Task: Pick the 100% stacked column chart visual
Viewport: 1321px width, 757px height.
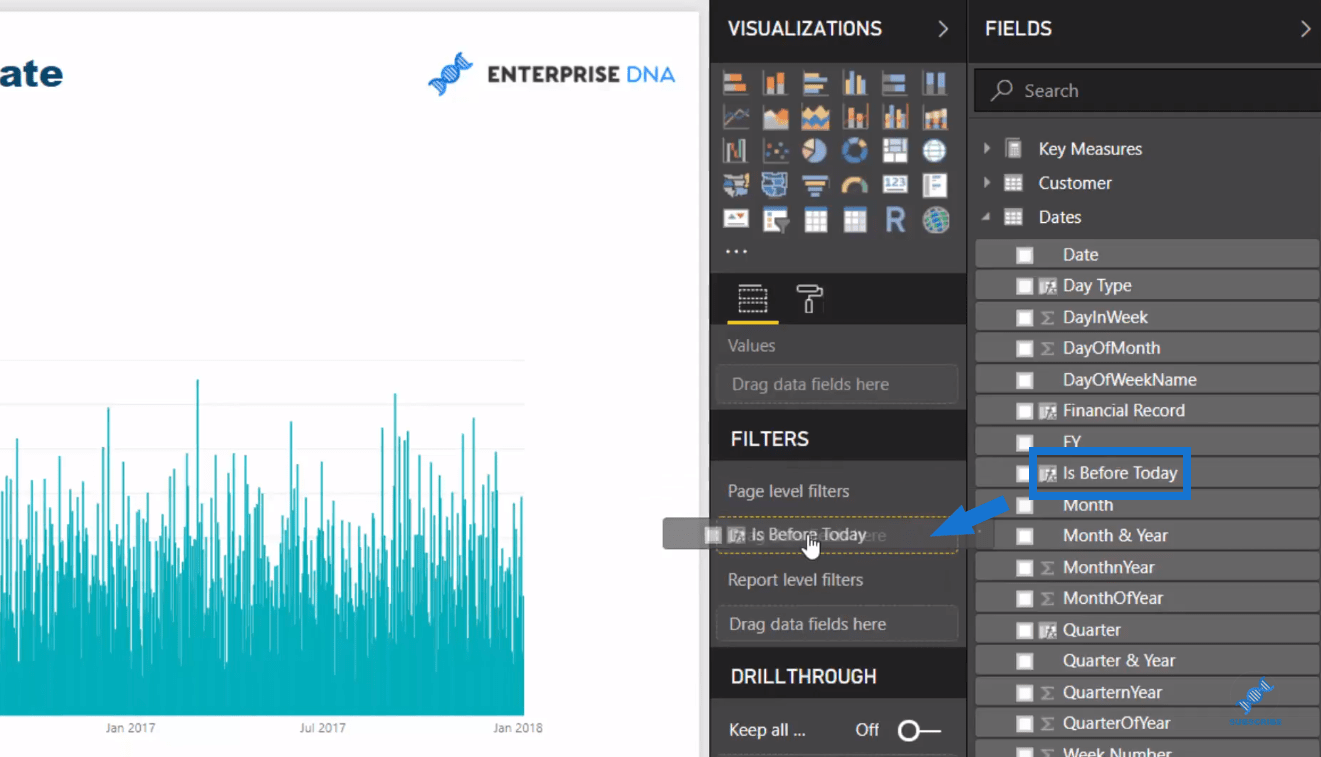Action: [x=935, y=83]
